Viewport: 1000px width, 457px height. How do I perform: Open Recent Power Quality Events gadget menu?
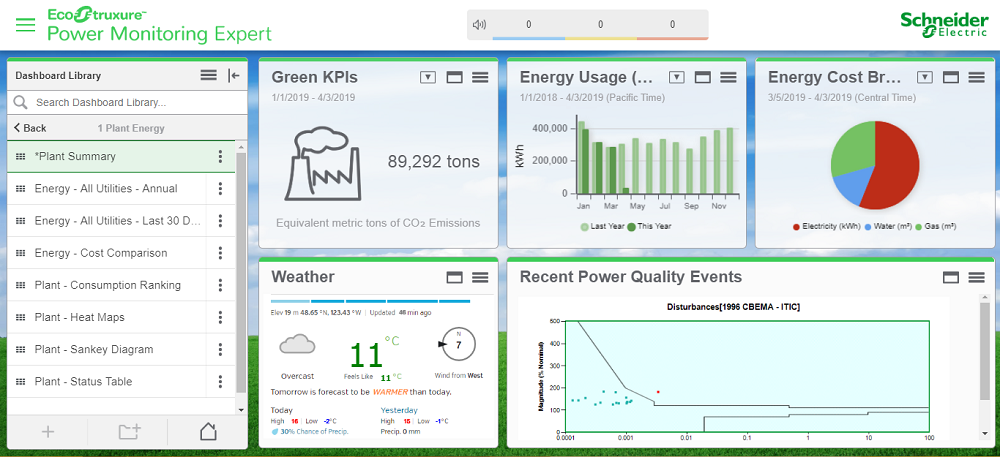[x=976, y=277]
